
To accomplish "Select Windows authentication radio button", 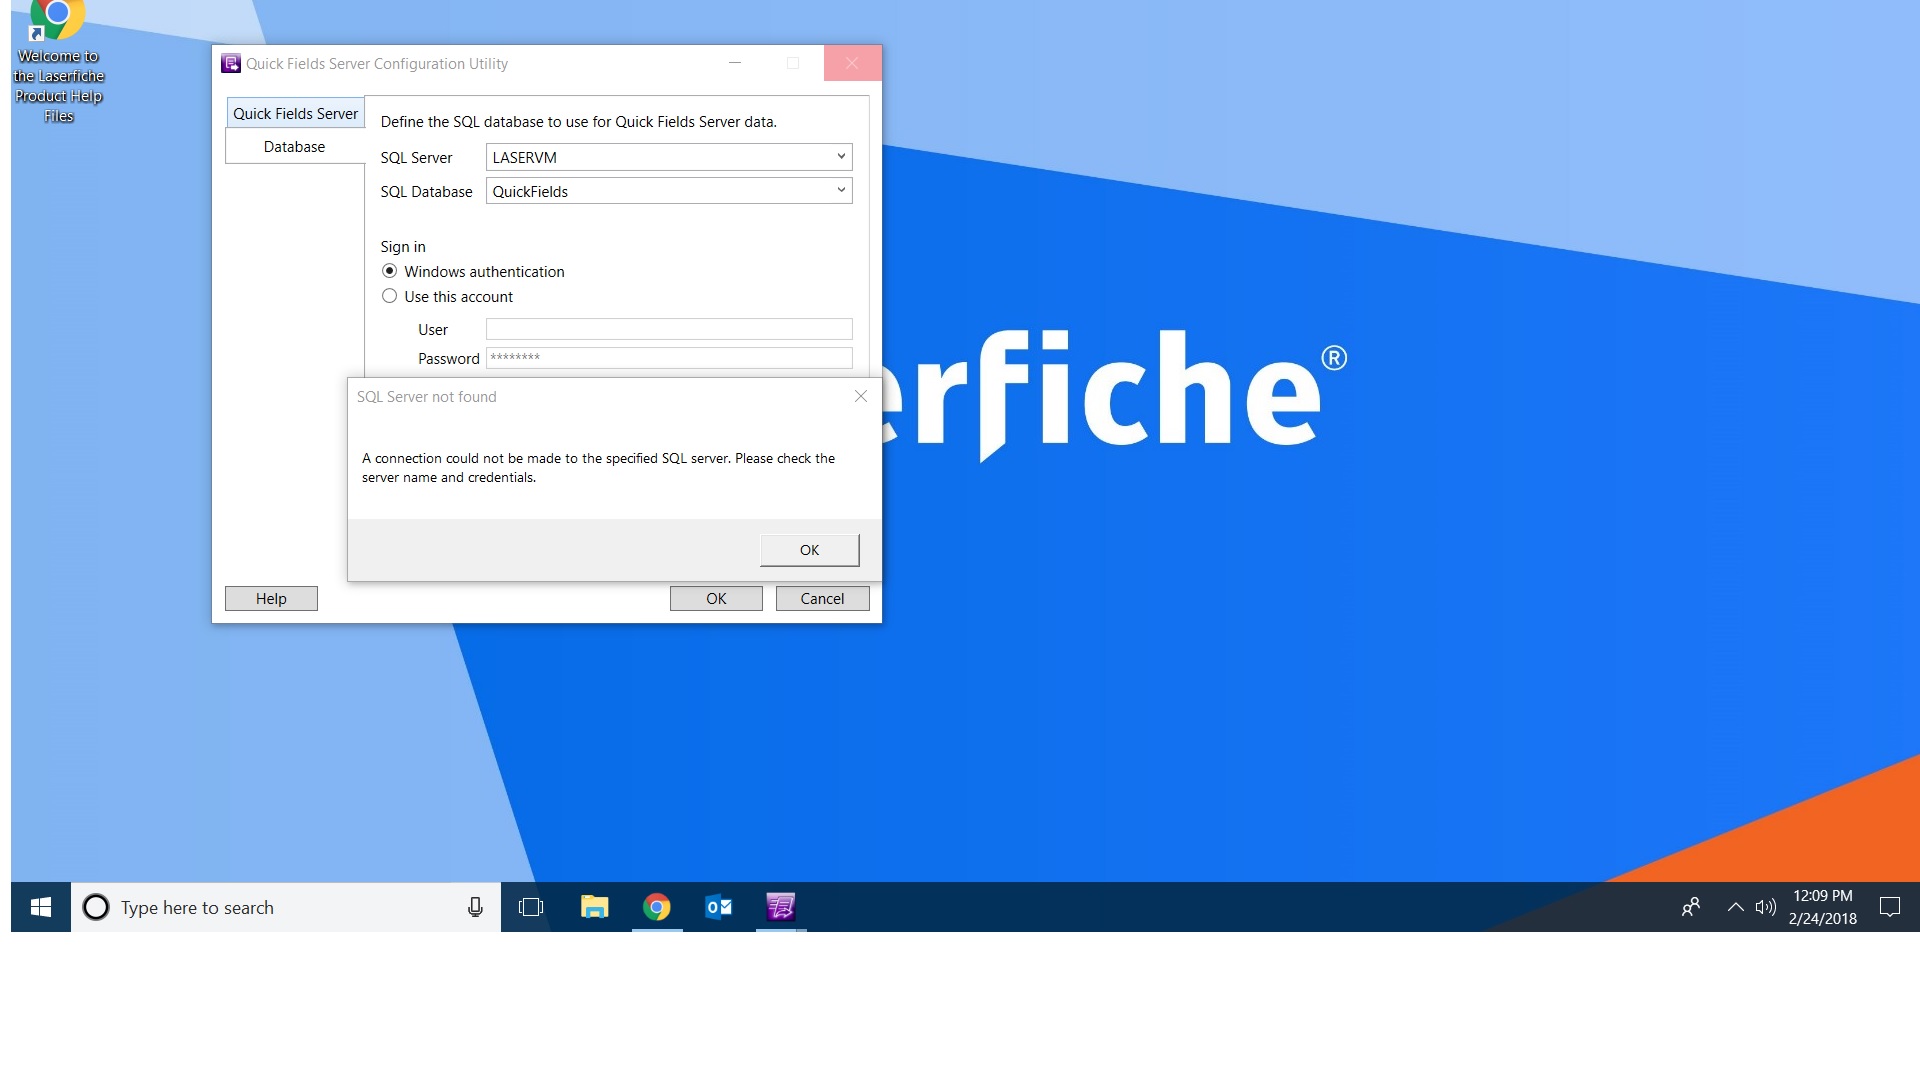I will tap(390, 271).
